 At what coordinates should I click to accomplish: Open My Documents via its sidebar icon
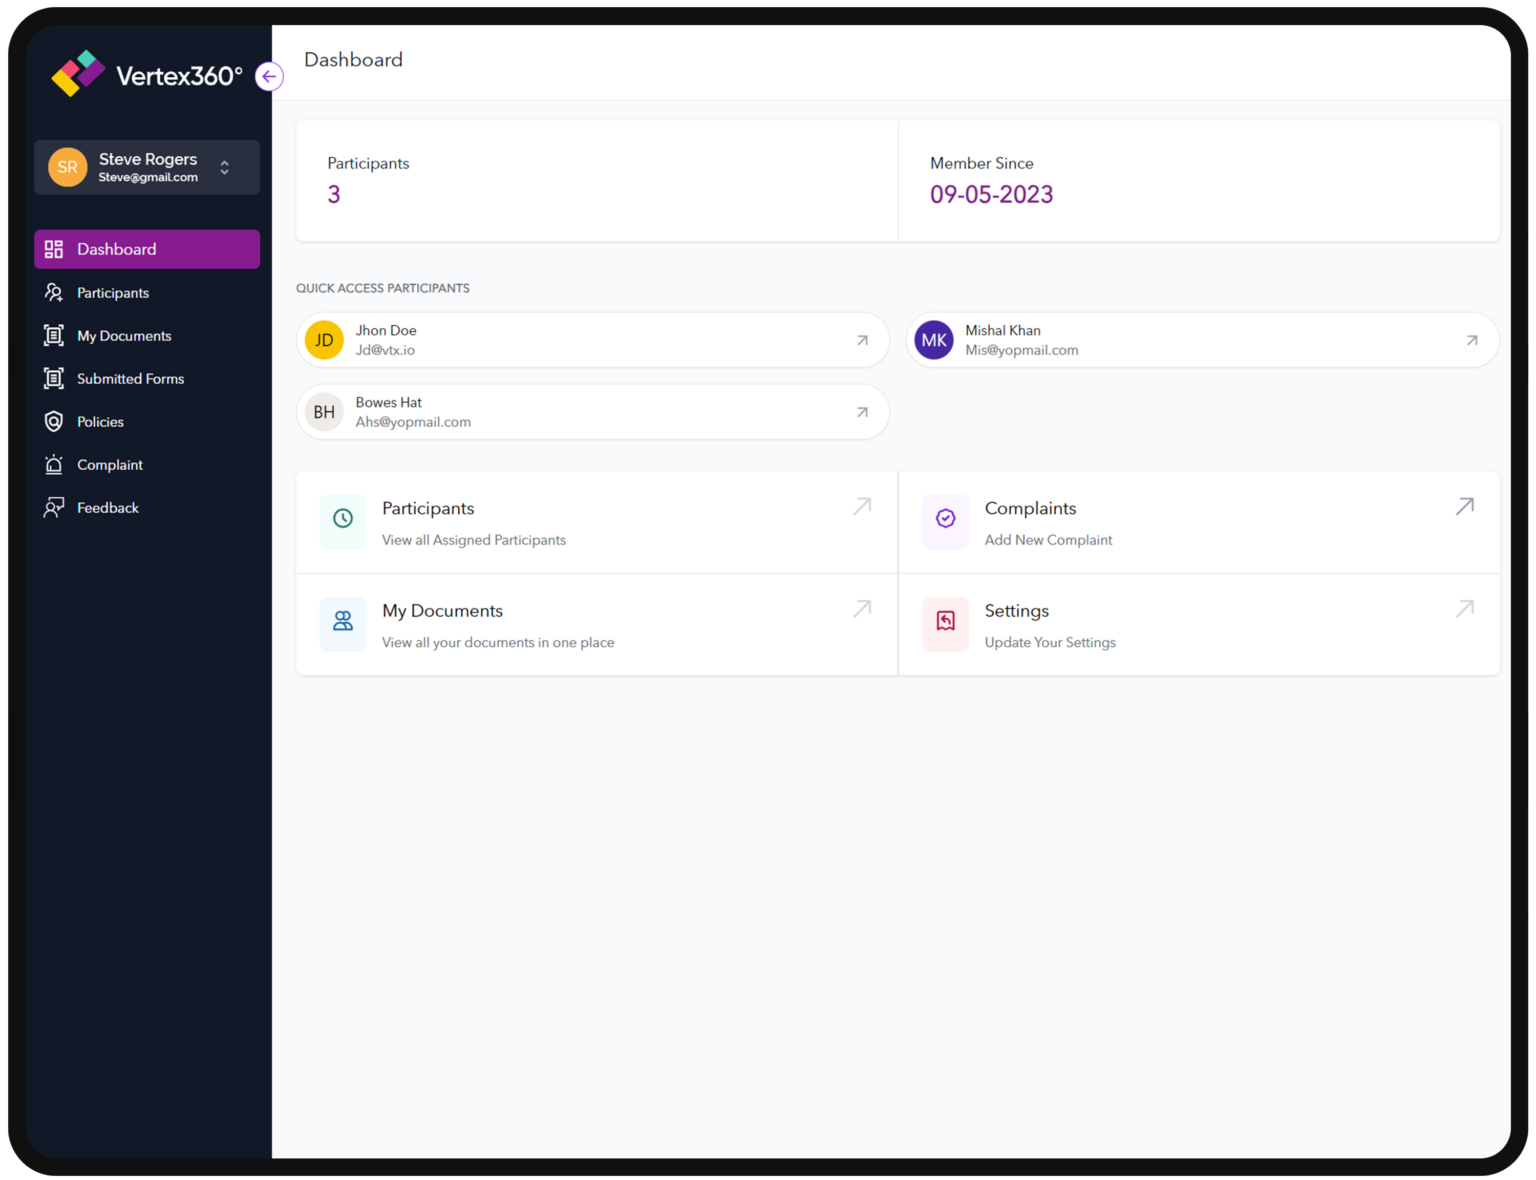click(54, 335)
